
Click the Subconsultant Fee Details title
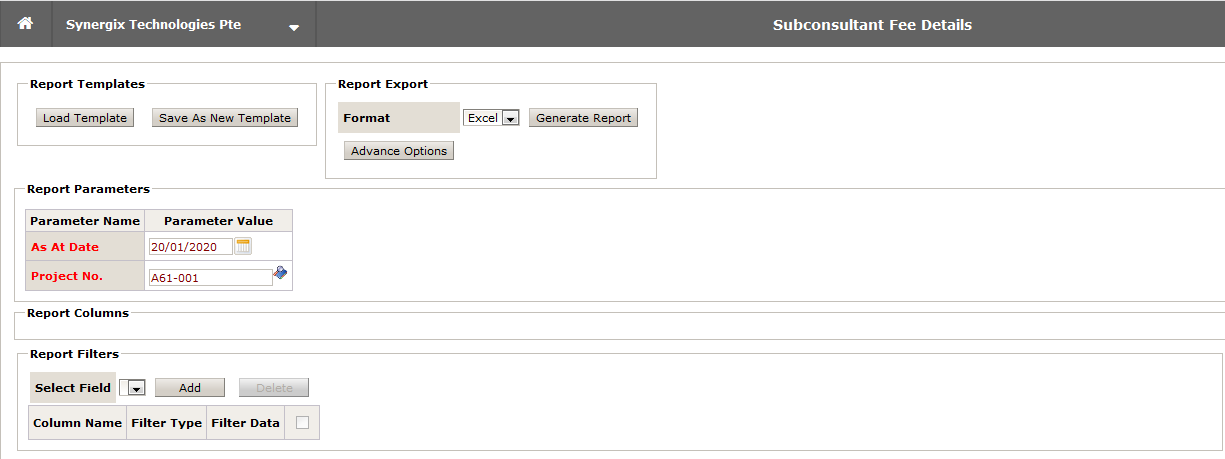(872, 25)
